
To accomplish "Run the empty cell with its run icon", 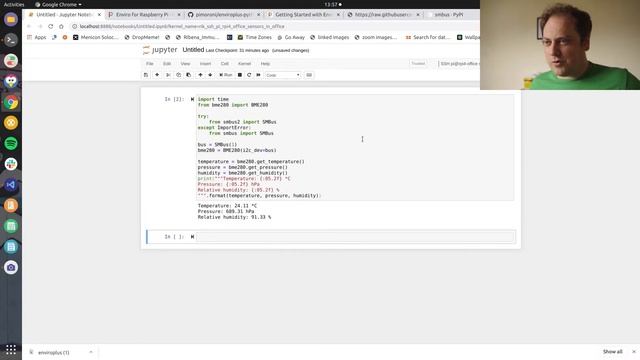I will [192, 237].
